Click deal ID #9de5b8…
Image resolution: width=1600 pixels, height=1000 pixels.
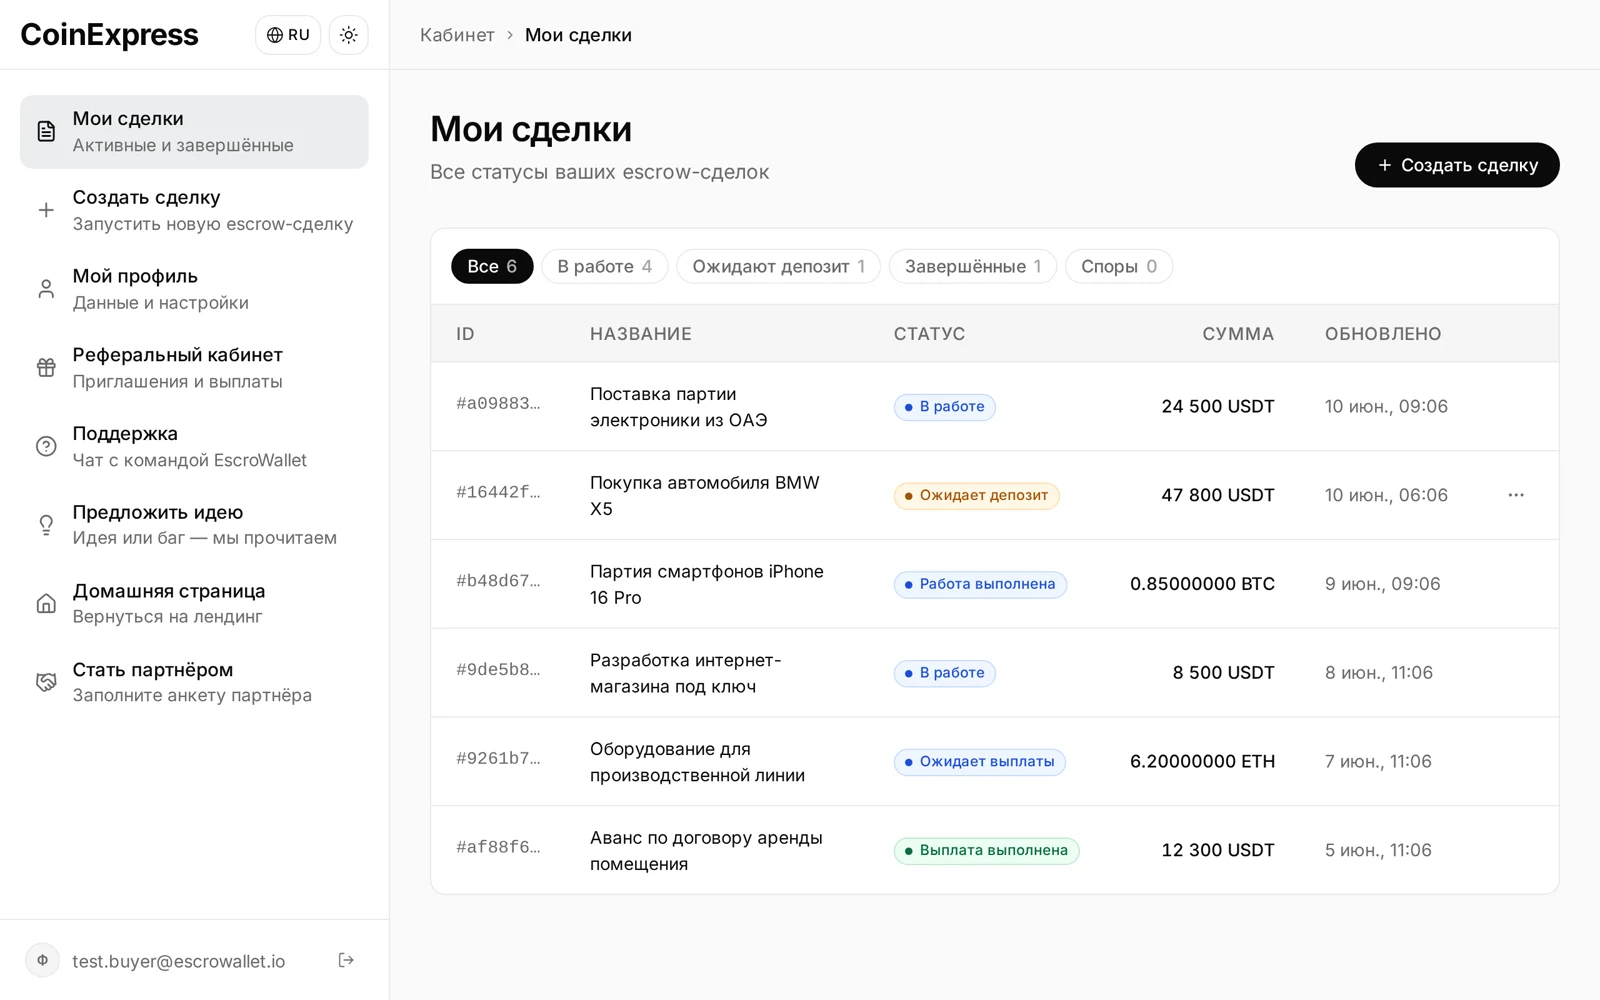[x=498, y=670]
